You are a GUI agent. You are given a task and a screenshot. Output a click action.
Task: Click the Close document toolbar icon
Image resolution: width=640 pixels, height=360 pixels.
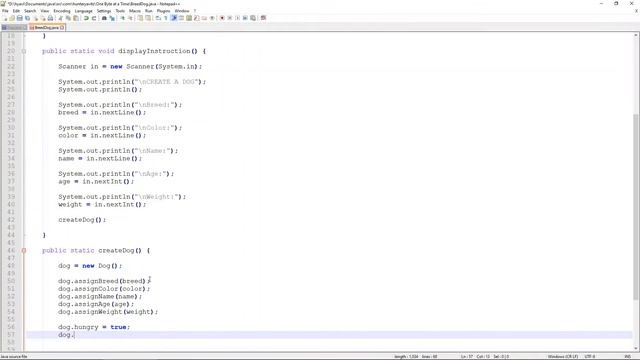coord(36,18)
